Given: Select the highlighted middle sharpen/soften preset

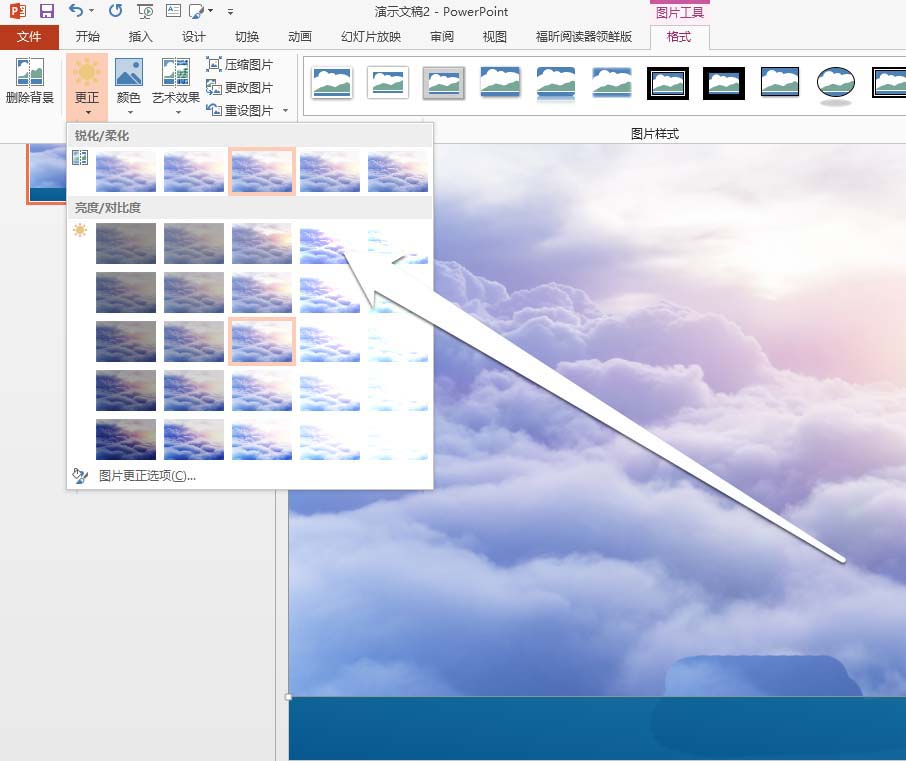Looking at the screenshot, I should [262, 172].
